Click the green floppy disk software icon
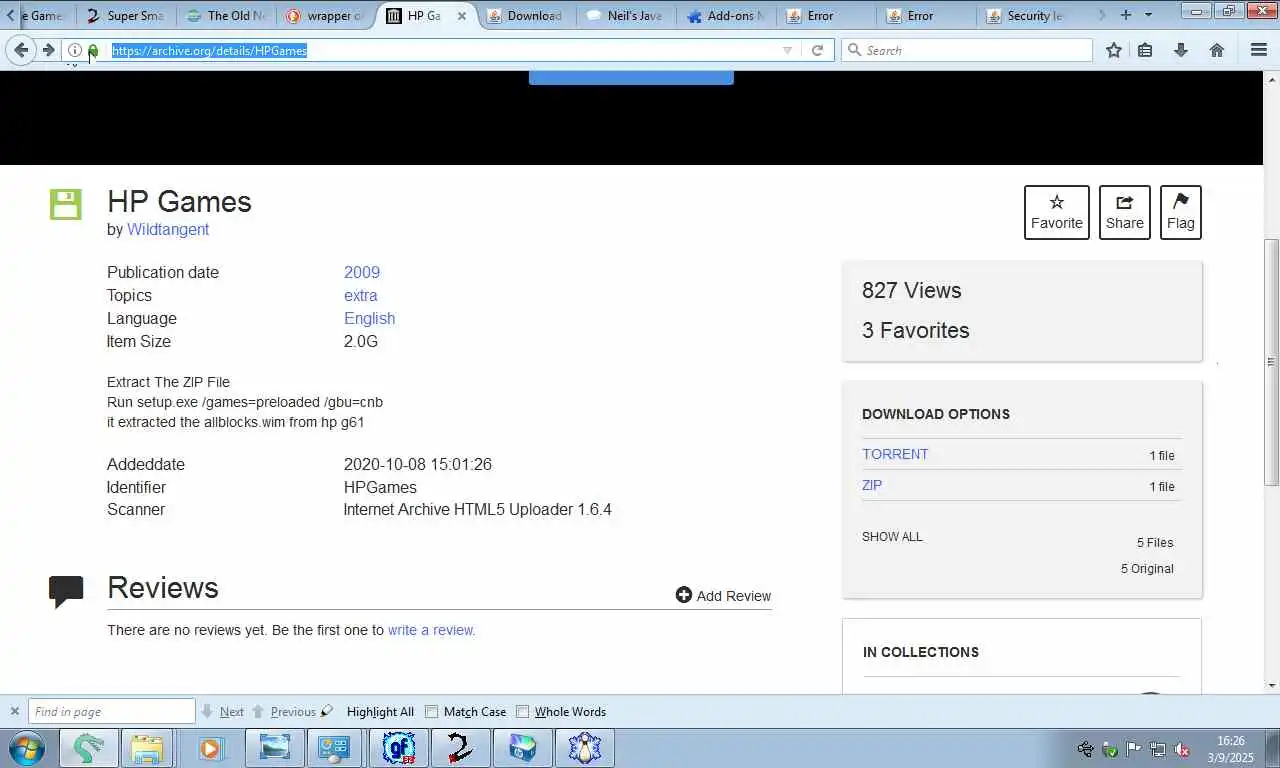This screenshot has height=768, width=1280. click(66, 204)
